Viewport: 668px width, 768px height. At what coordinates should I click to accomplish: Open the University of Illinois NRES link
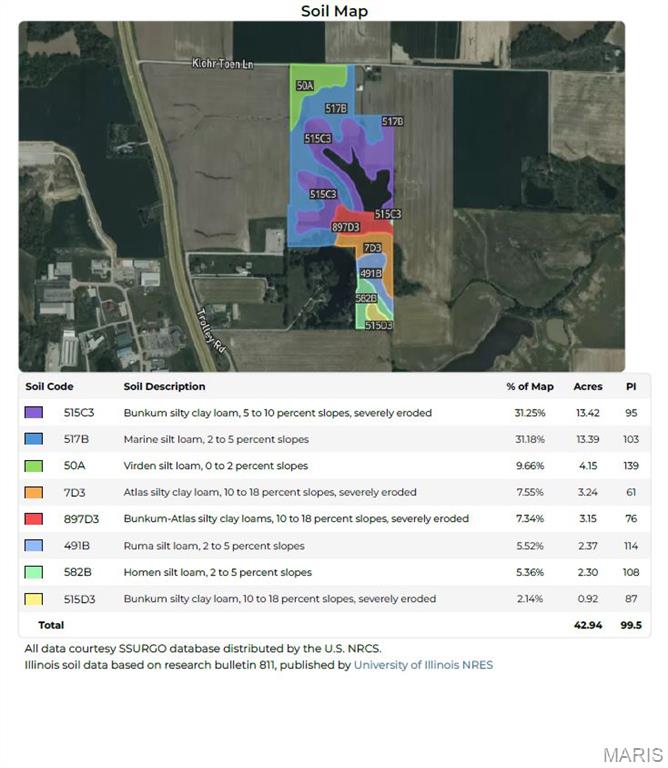(423, 665)
